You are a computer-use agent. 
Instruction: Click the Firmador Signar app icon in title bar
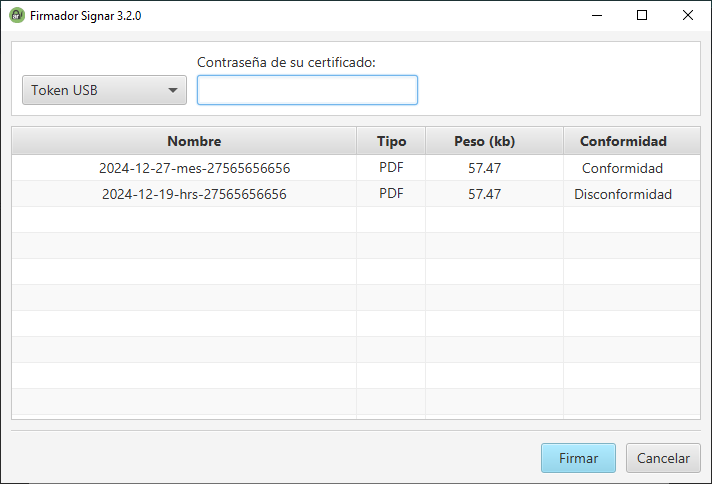[17, 15]
